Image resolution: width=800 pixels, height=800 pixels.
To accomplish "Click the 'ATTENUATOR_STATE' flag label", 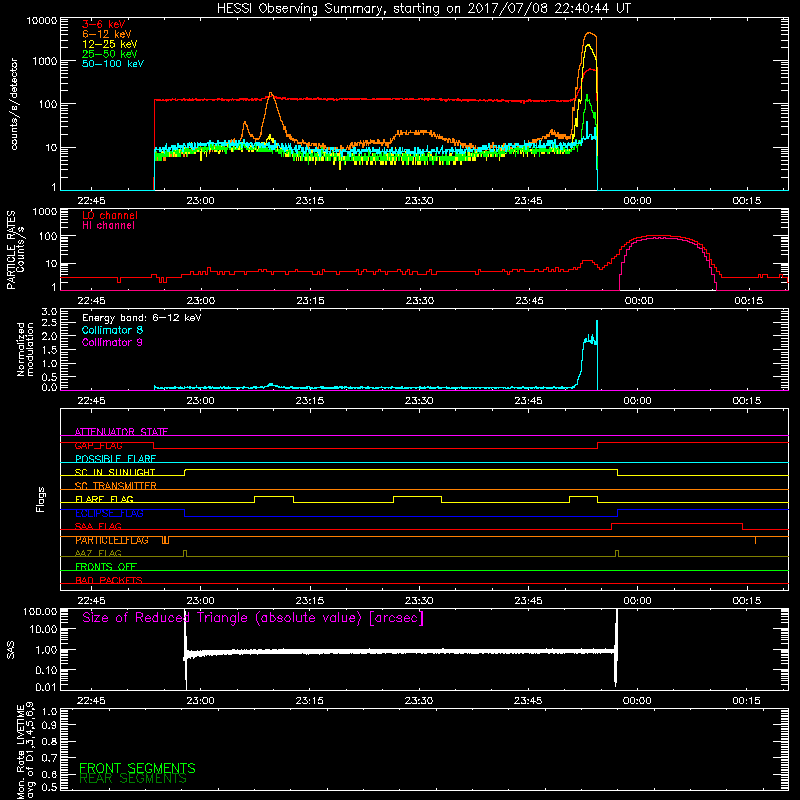I will pyautogui.click(x=121, y=432).
